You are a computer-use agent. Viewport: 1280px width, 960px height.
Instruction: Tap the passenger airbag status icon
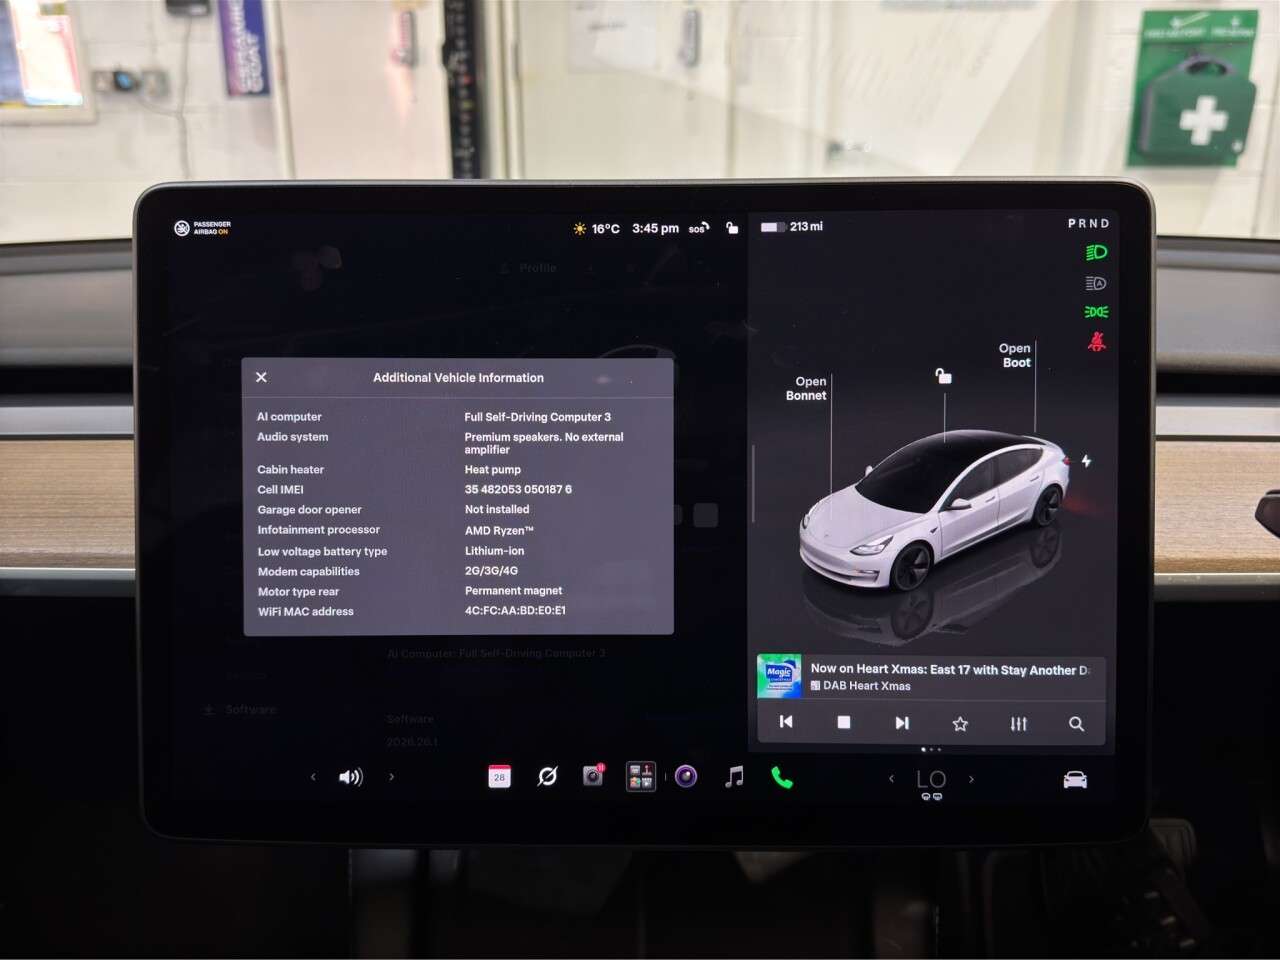pos(202,228)
